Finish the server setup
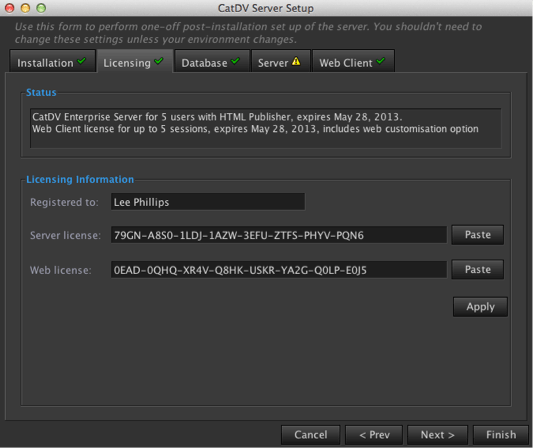The image size is (533, 448). (x=501, y=435)
